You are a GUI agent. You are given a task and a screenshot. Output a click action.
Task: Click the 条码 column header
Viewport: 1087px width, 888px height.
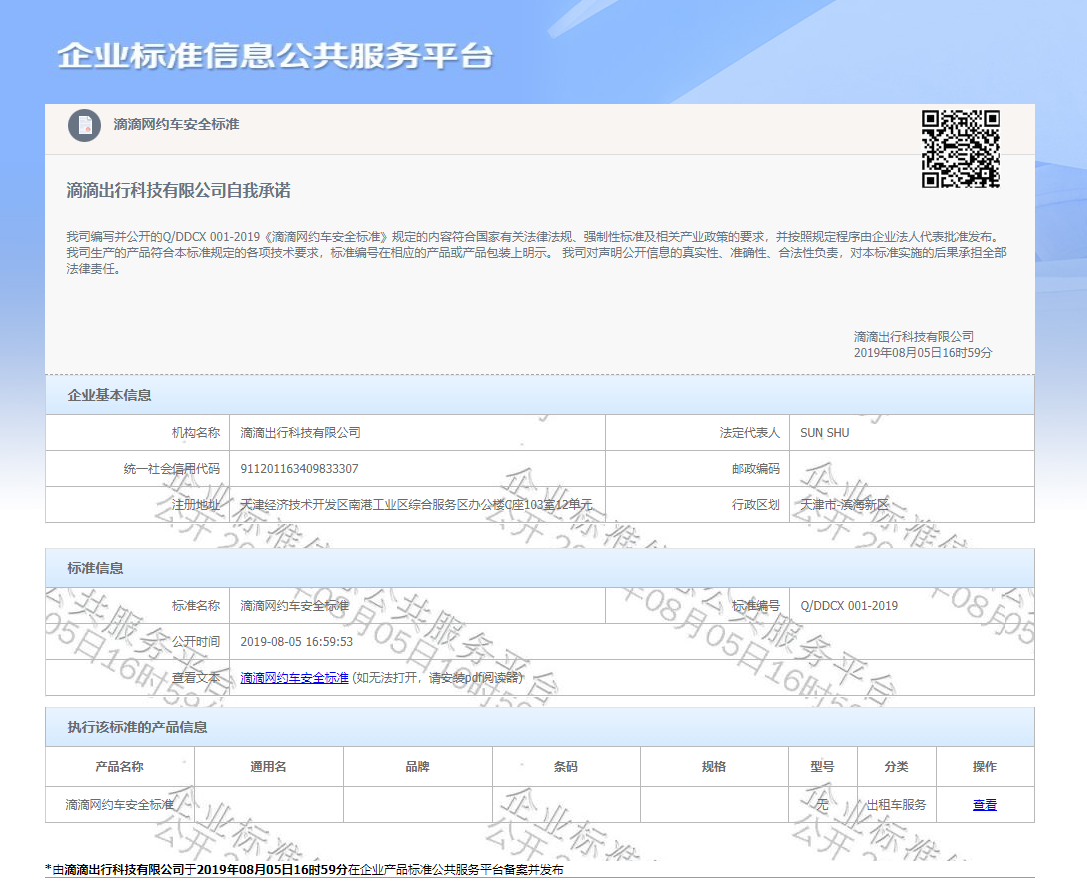click(x=566, y=767)
